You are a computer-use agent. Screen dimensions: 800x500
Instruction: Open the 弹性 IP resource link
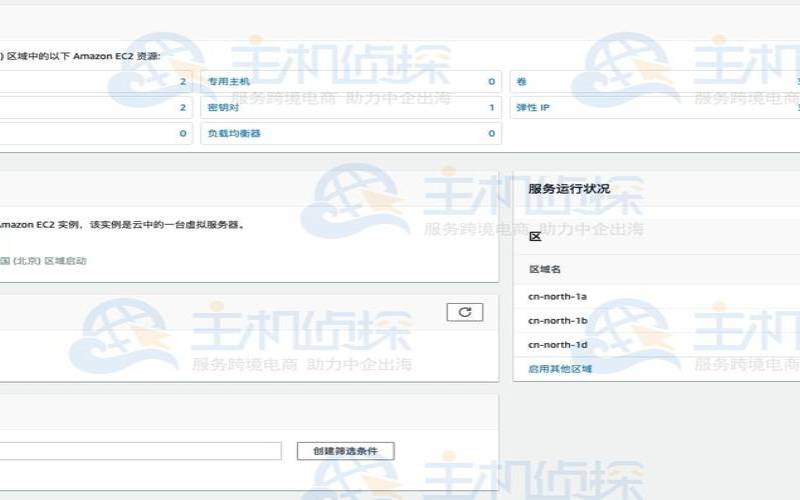coord(533,107)
